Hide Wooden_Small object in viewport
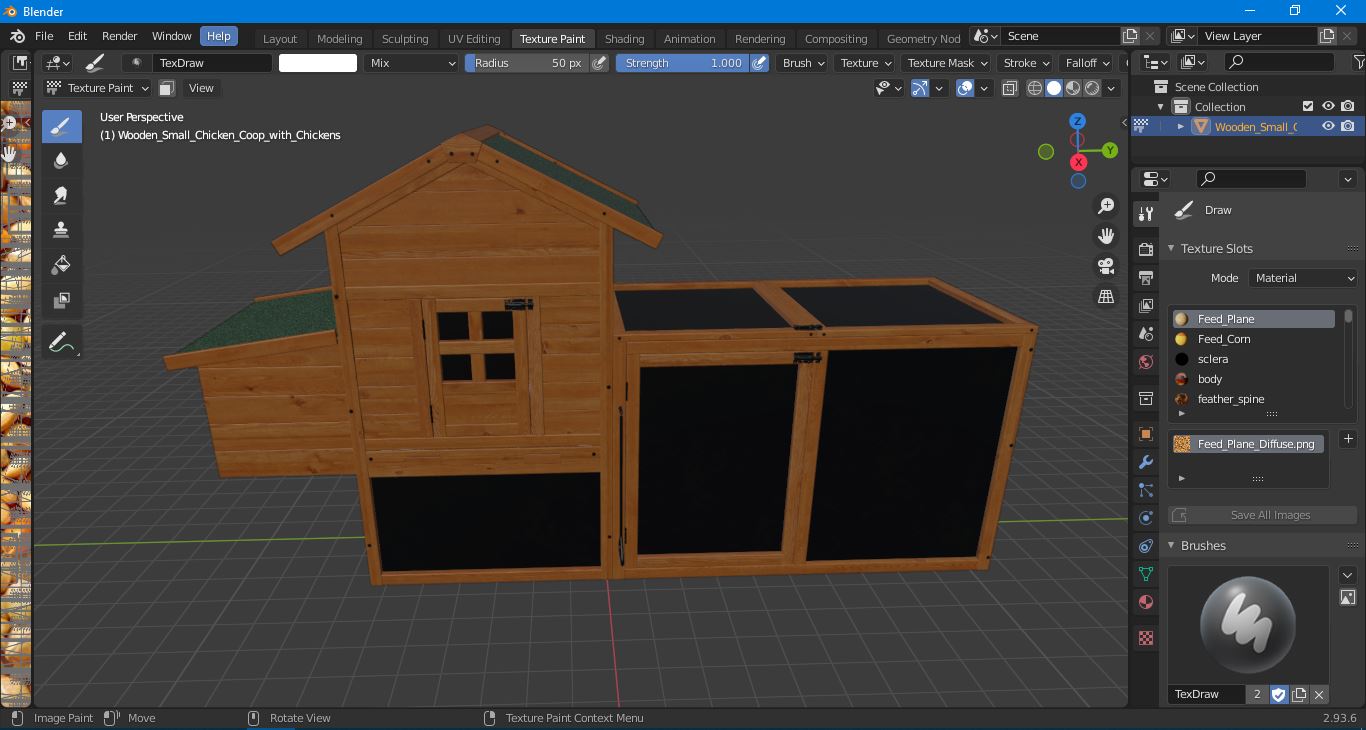 click(1328, 126)
